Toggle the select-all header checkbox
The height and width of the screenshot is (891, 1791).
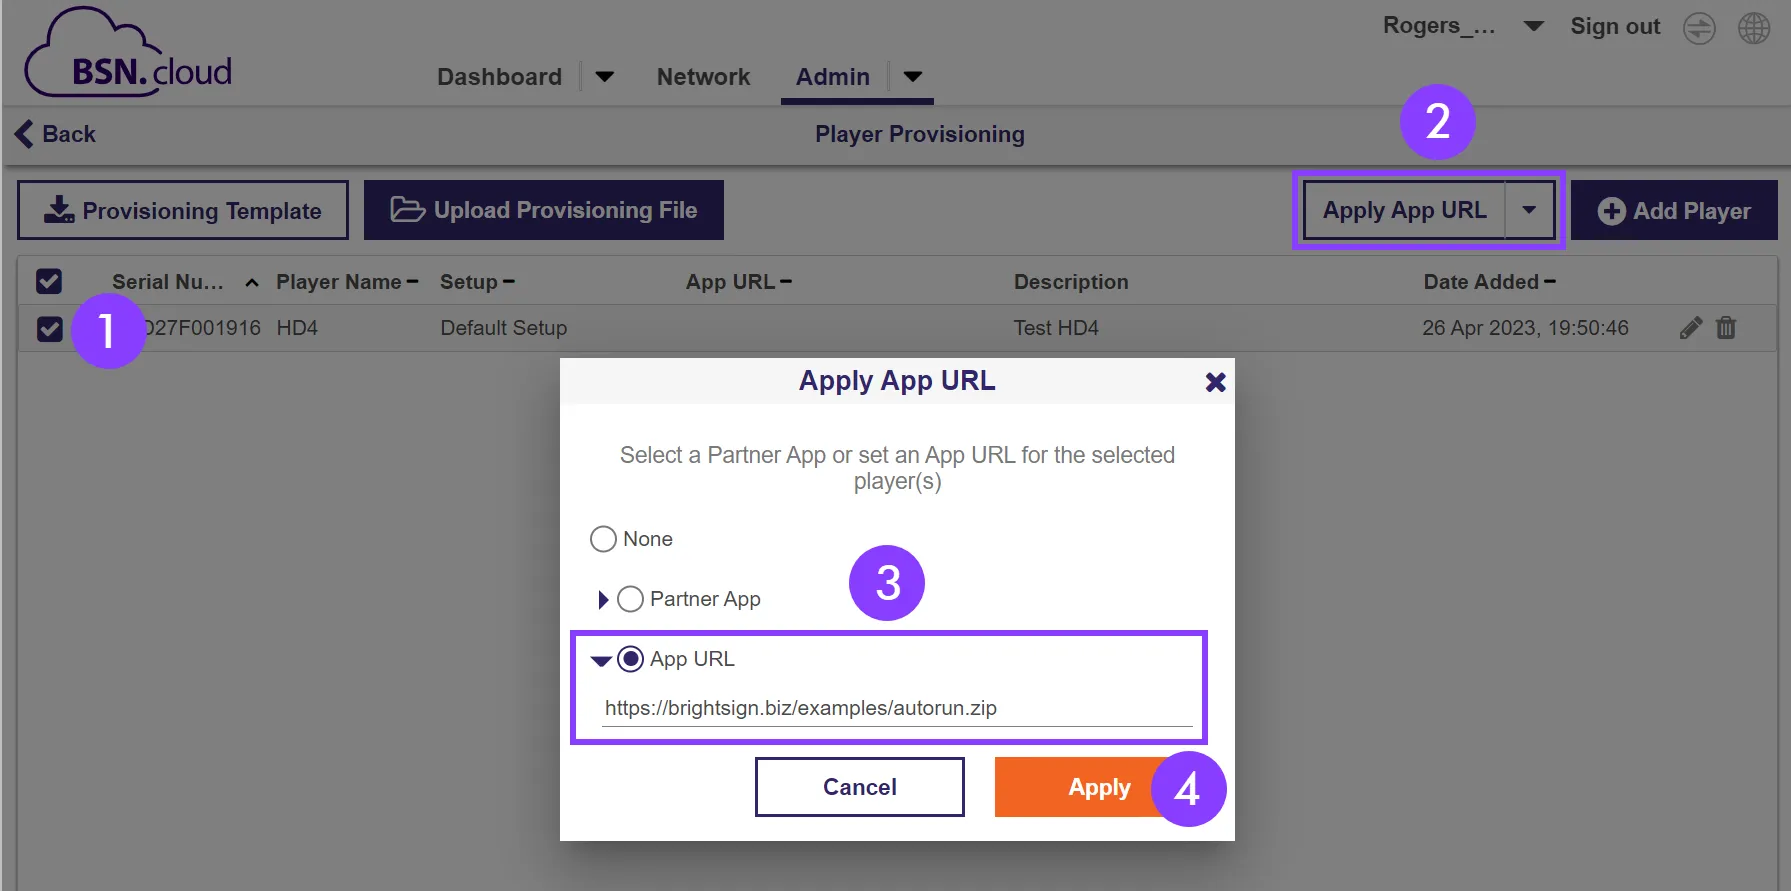coord(49,282)
